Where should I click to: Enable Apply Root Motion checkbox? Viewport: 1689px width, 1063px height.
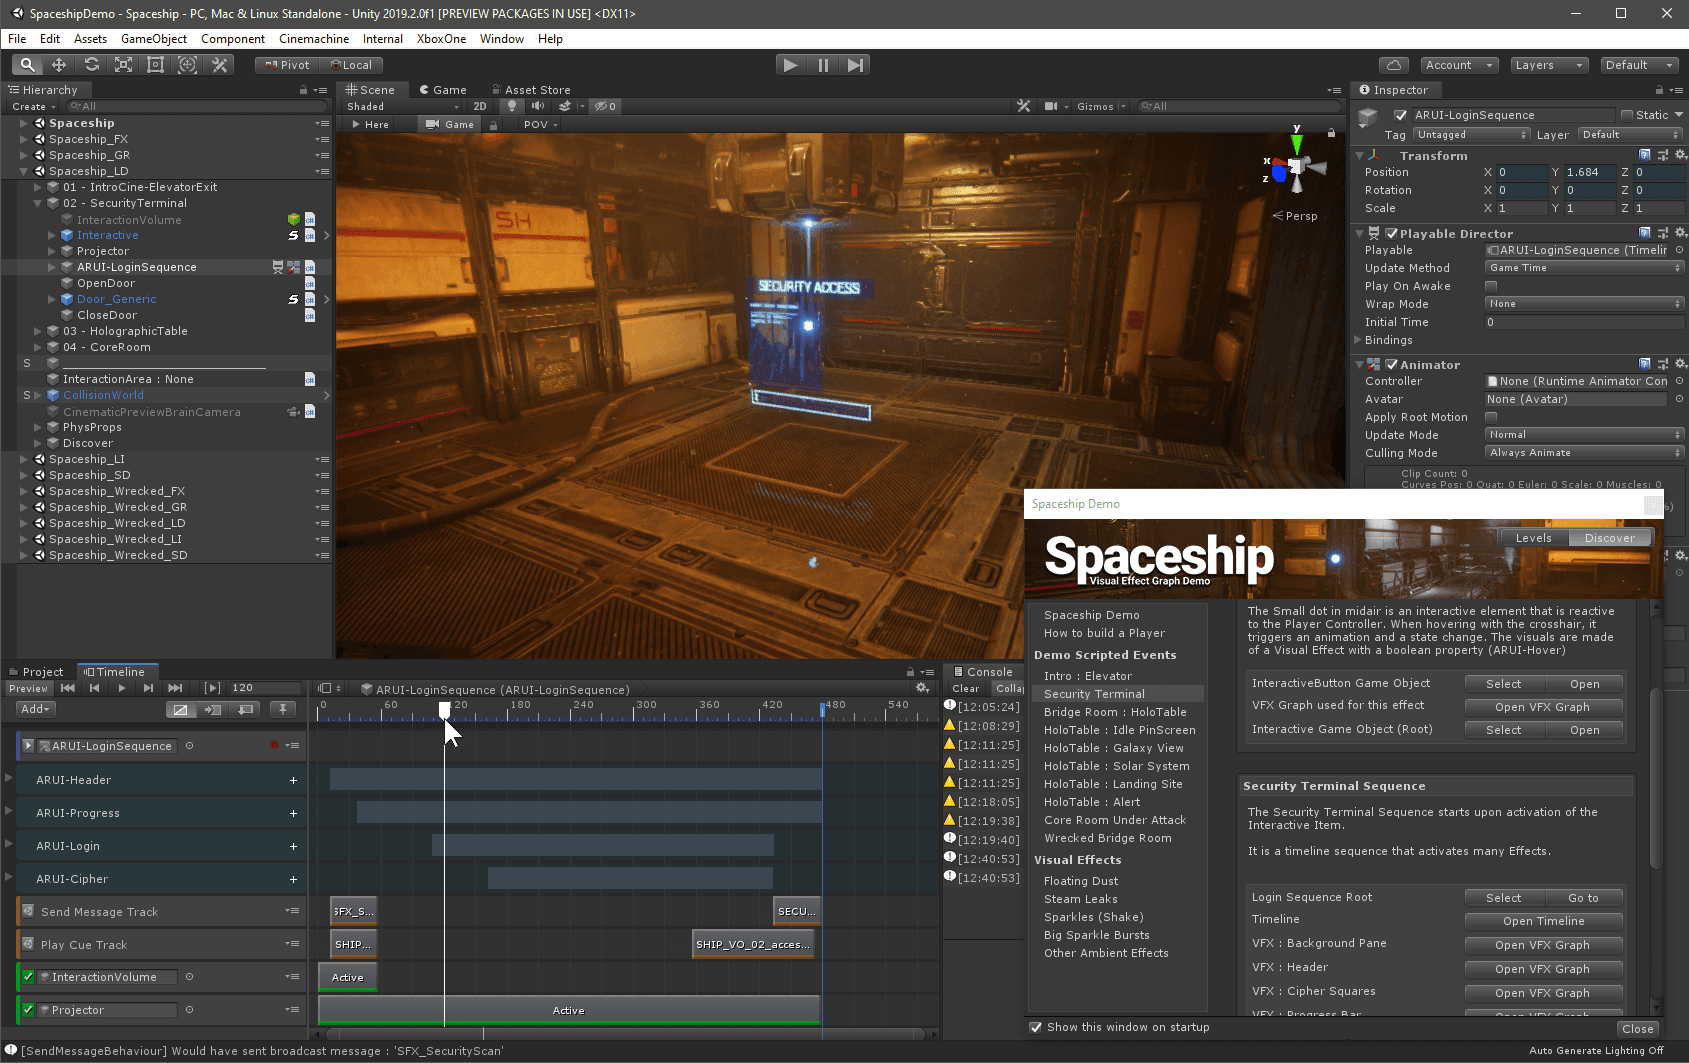pos(1491,417)
